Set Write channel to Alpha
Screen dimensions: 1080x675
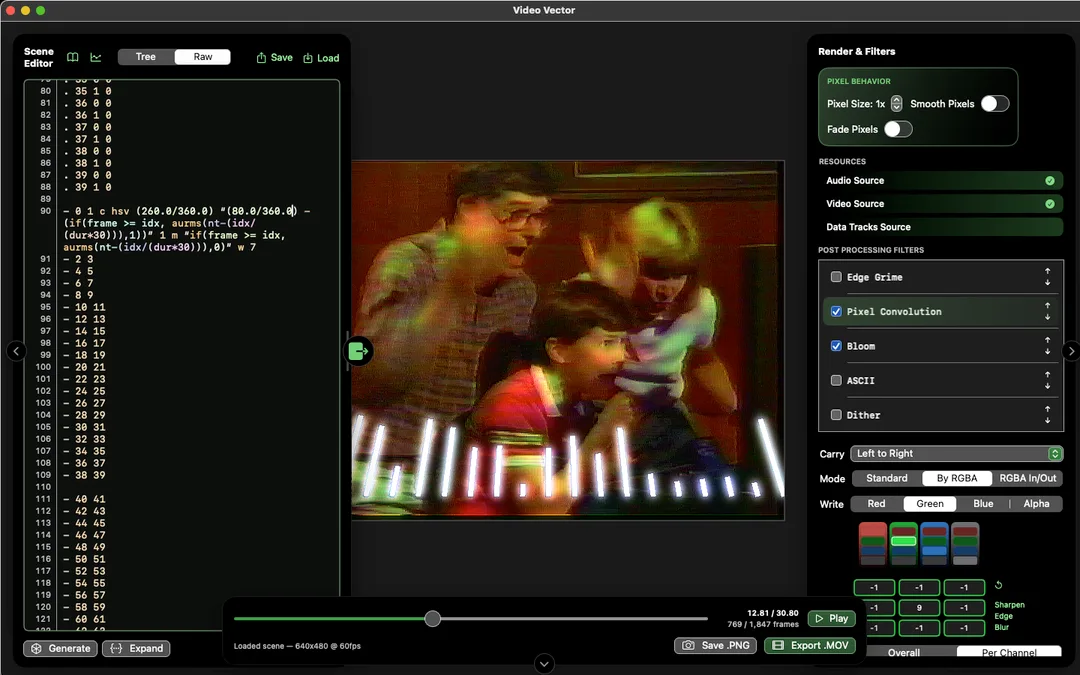pos(1036,503)
